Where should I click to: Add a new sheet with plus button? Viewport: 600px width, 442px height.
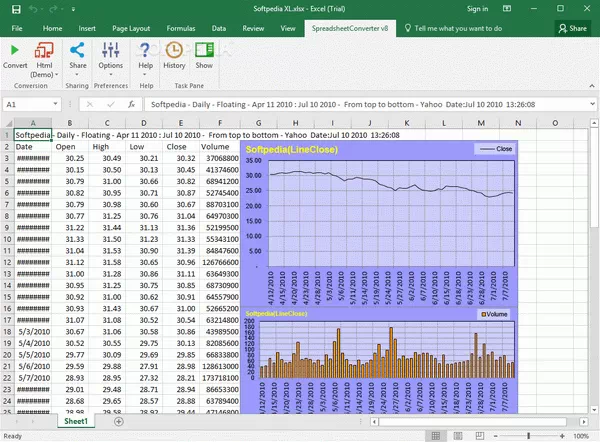point(119,422)
